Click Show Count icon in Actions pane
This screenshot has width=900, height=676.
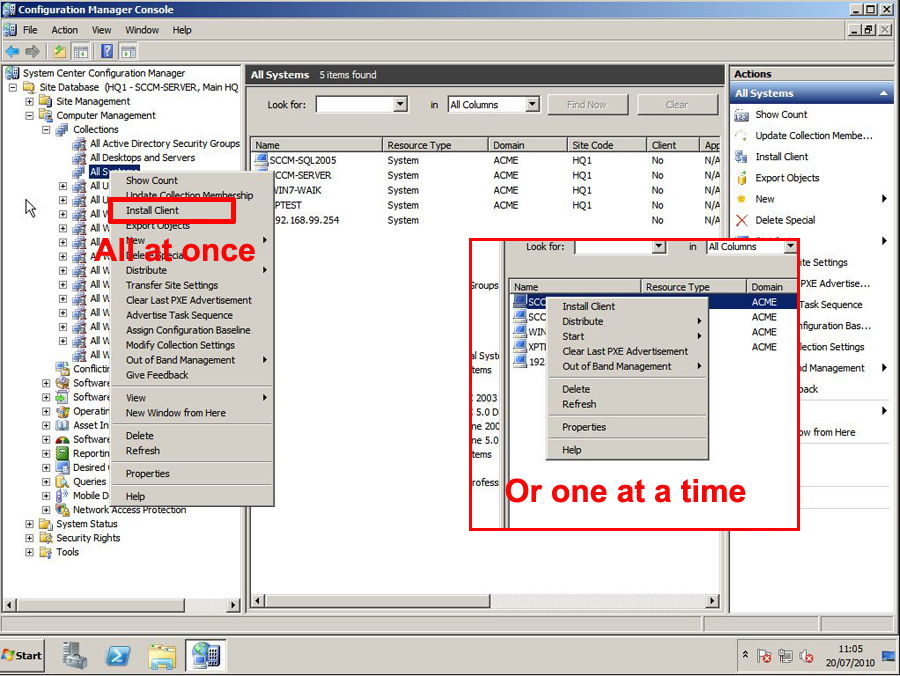pos(742,115)
